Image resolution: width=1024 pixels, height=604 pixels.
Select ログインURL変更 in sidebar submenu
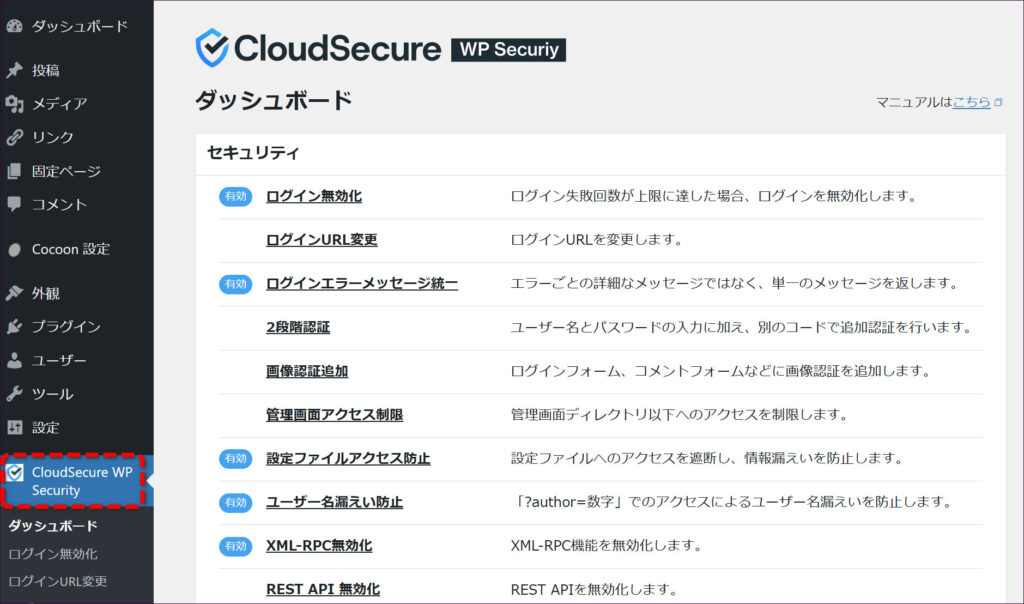57,581
